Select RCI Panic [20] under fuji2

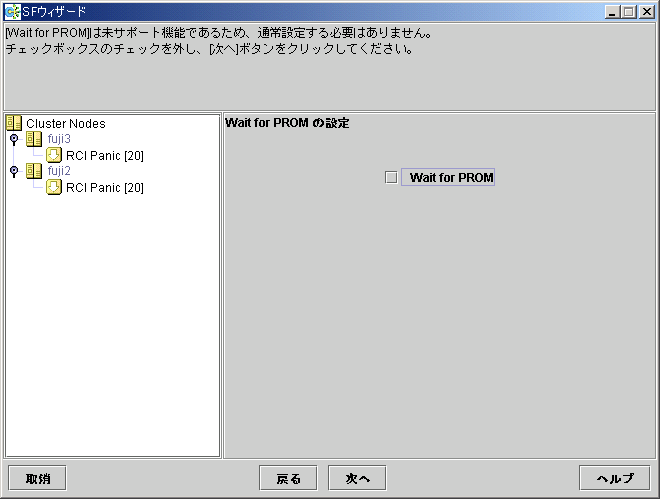pyautogui.click(x=105, y=188)
